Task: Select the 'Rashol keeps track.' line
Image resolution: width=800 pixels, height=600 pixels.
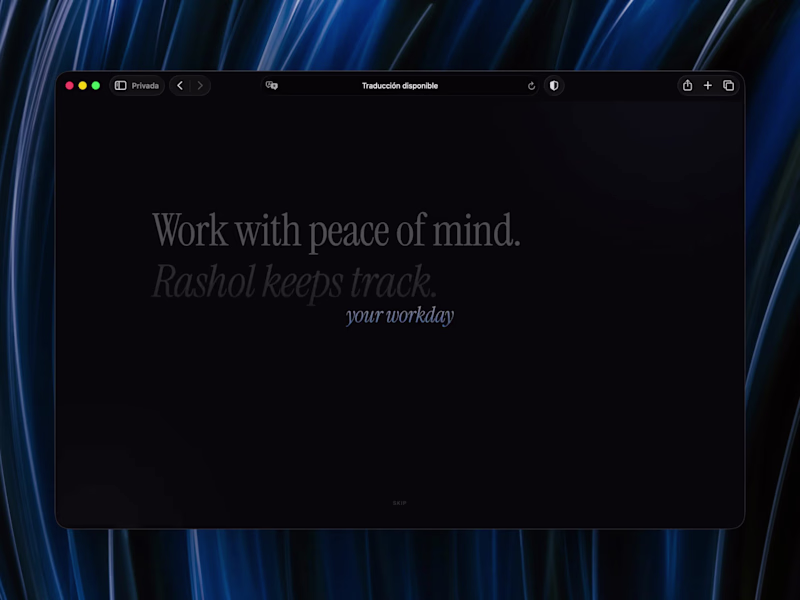Action: pos(294,282)
